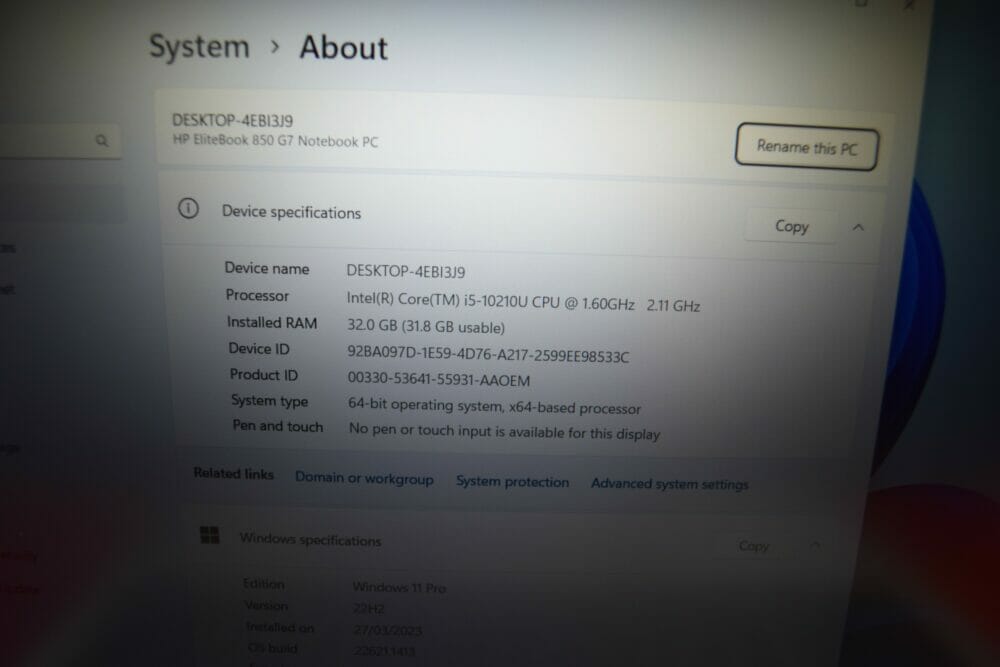
Task: Select the Installed RAM value 32.0 GB
Action: [x=426, y=326]
